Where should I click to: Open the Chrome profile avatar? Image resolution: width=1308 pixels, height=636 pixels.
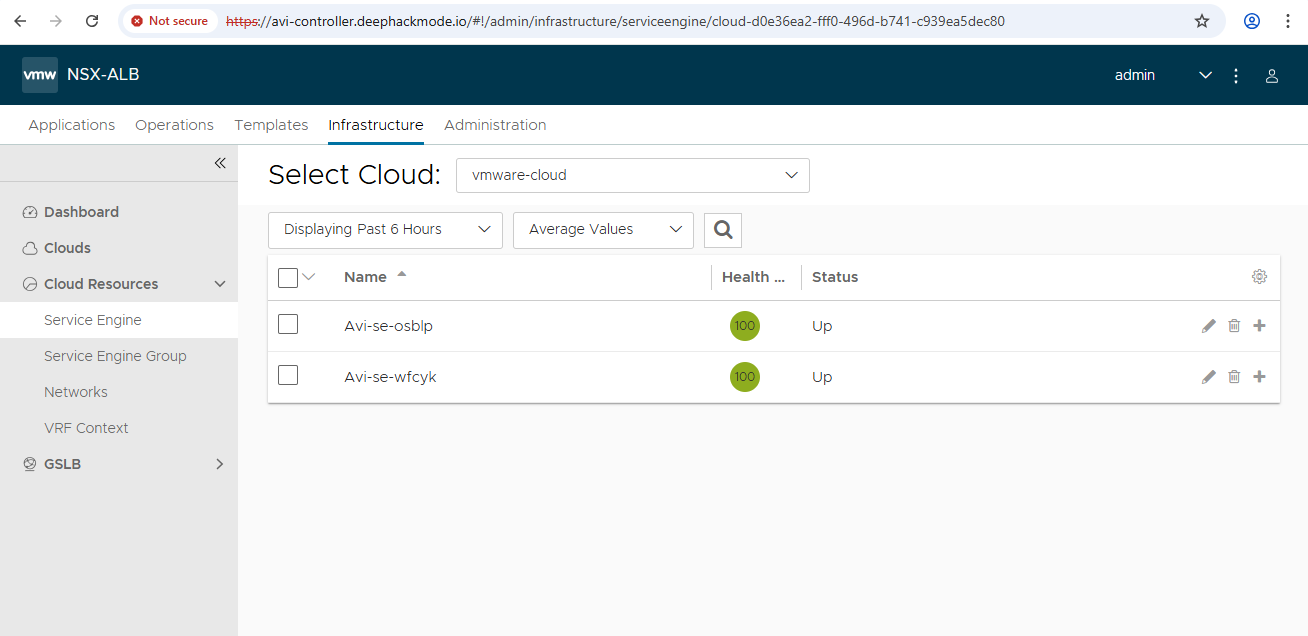[x=1252, y=21]
